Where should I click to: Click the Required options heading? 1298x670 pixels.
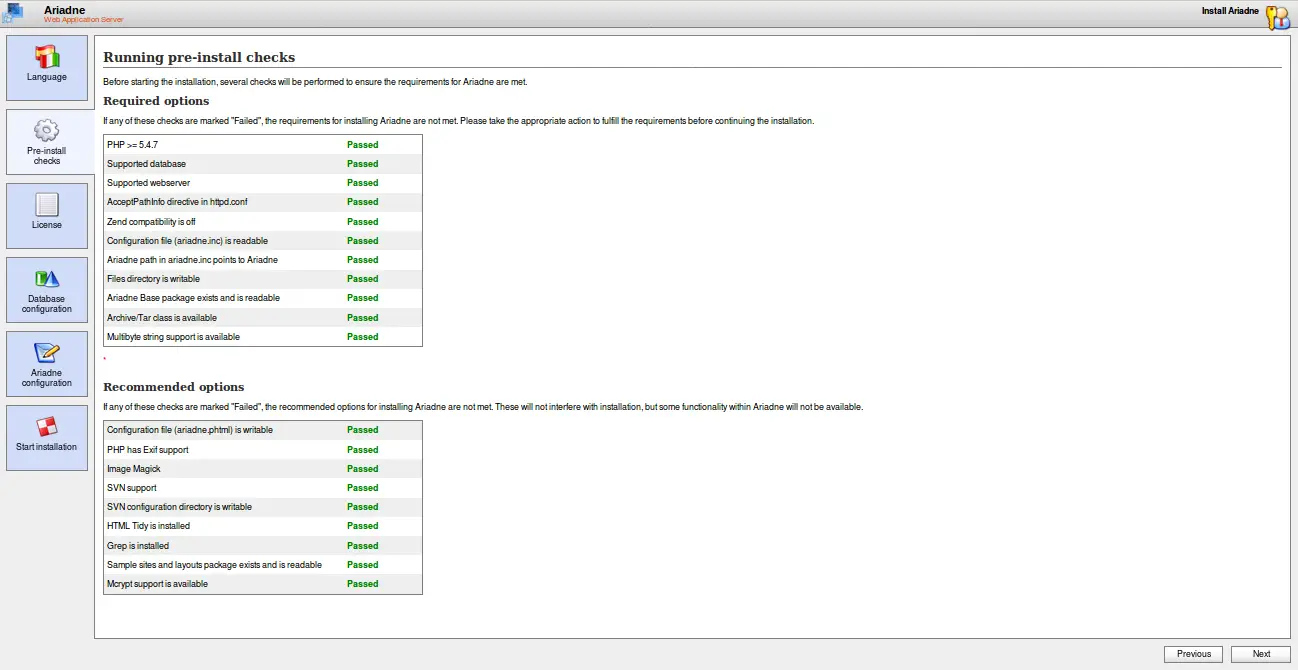coord(156,101)
